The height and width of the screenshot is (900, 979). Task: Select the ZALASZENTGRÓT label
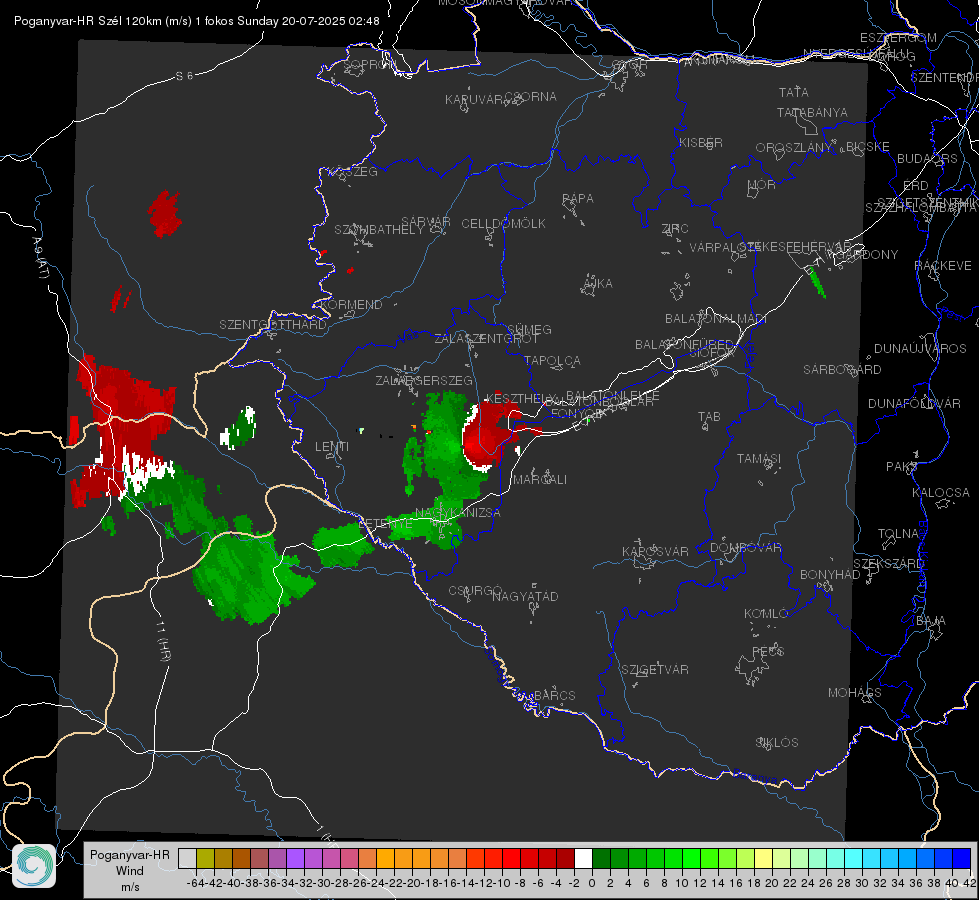click(x=486, y=339)
